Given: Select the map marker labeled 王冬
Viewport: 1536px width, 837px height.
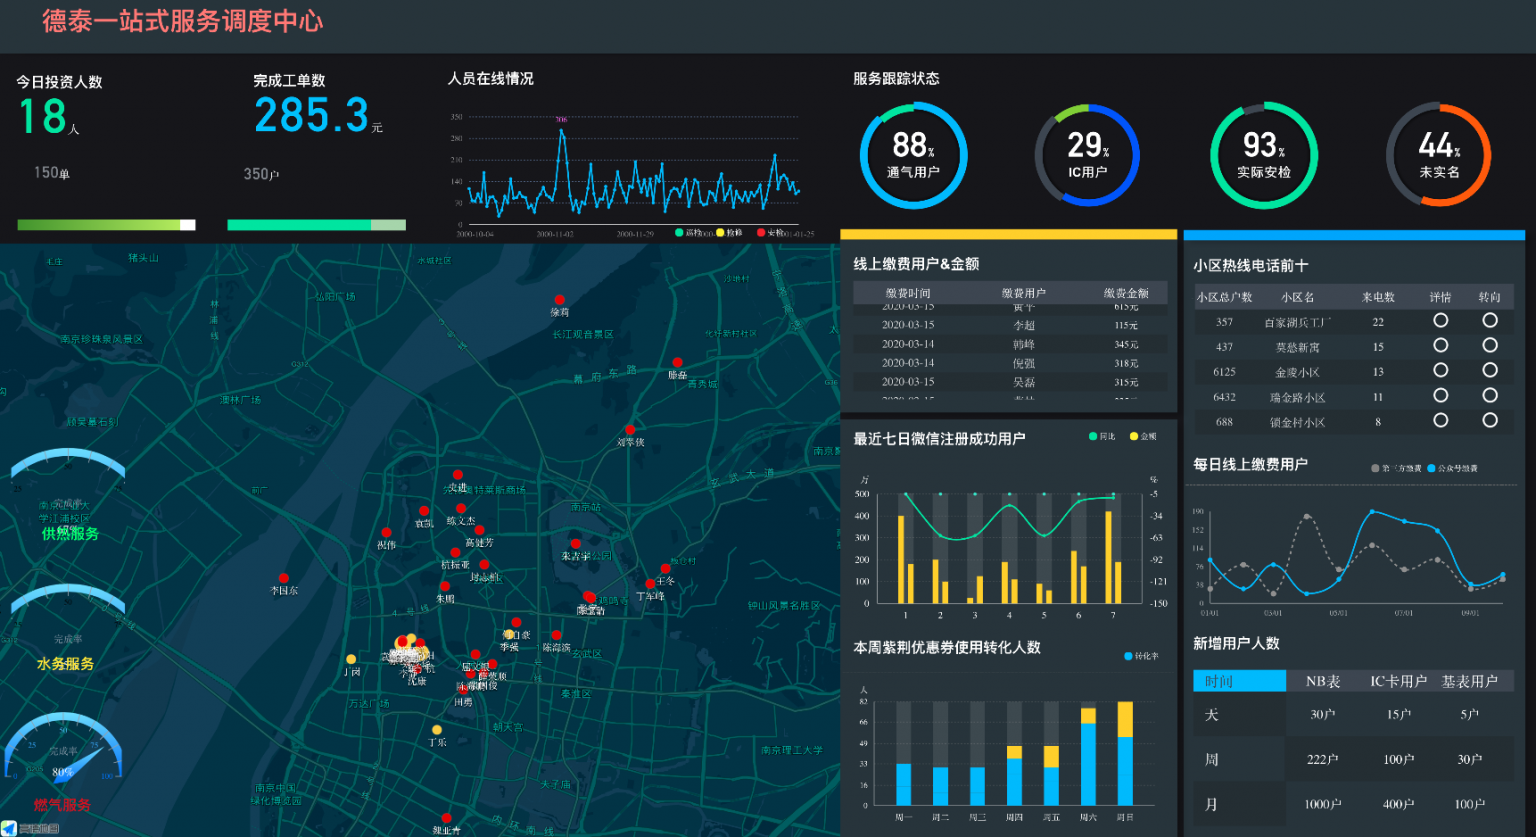Looking at the screenshot, I should pos(665,569).
